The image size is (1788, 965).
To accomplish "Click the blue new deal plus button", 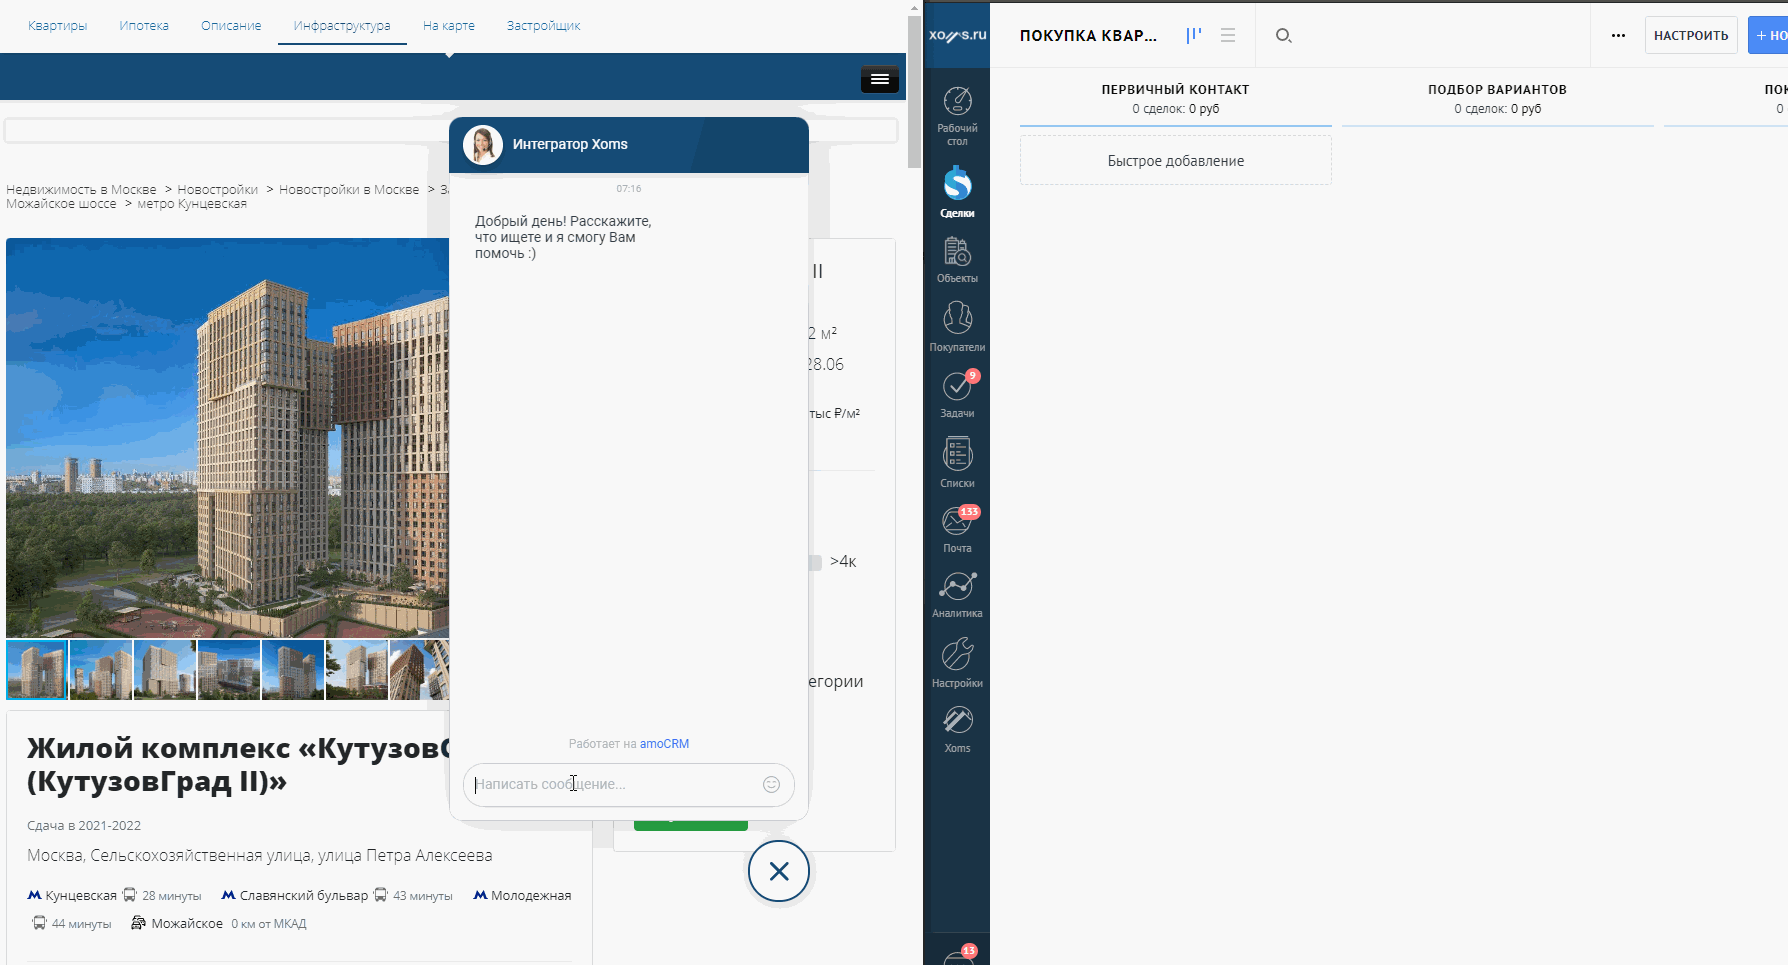I will pos(1768,35).
